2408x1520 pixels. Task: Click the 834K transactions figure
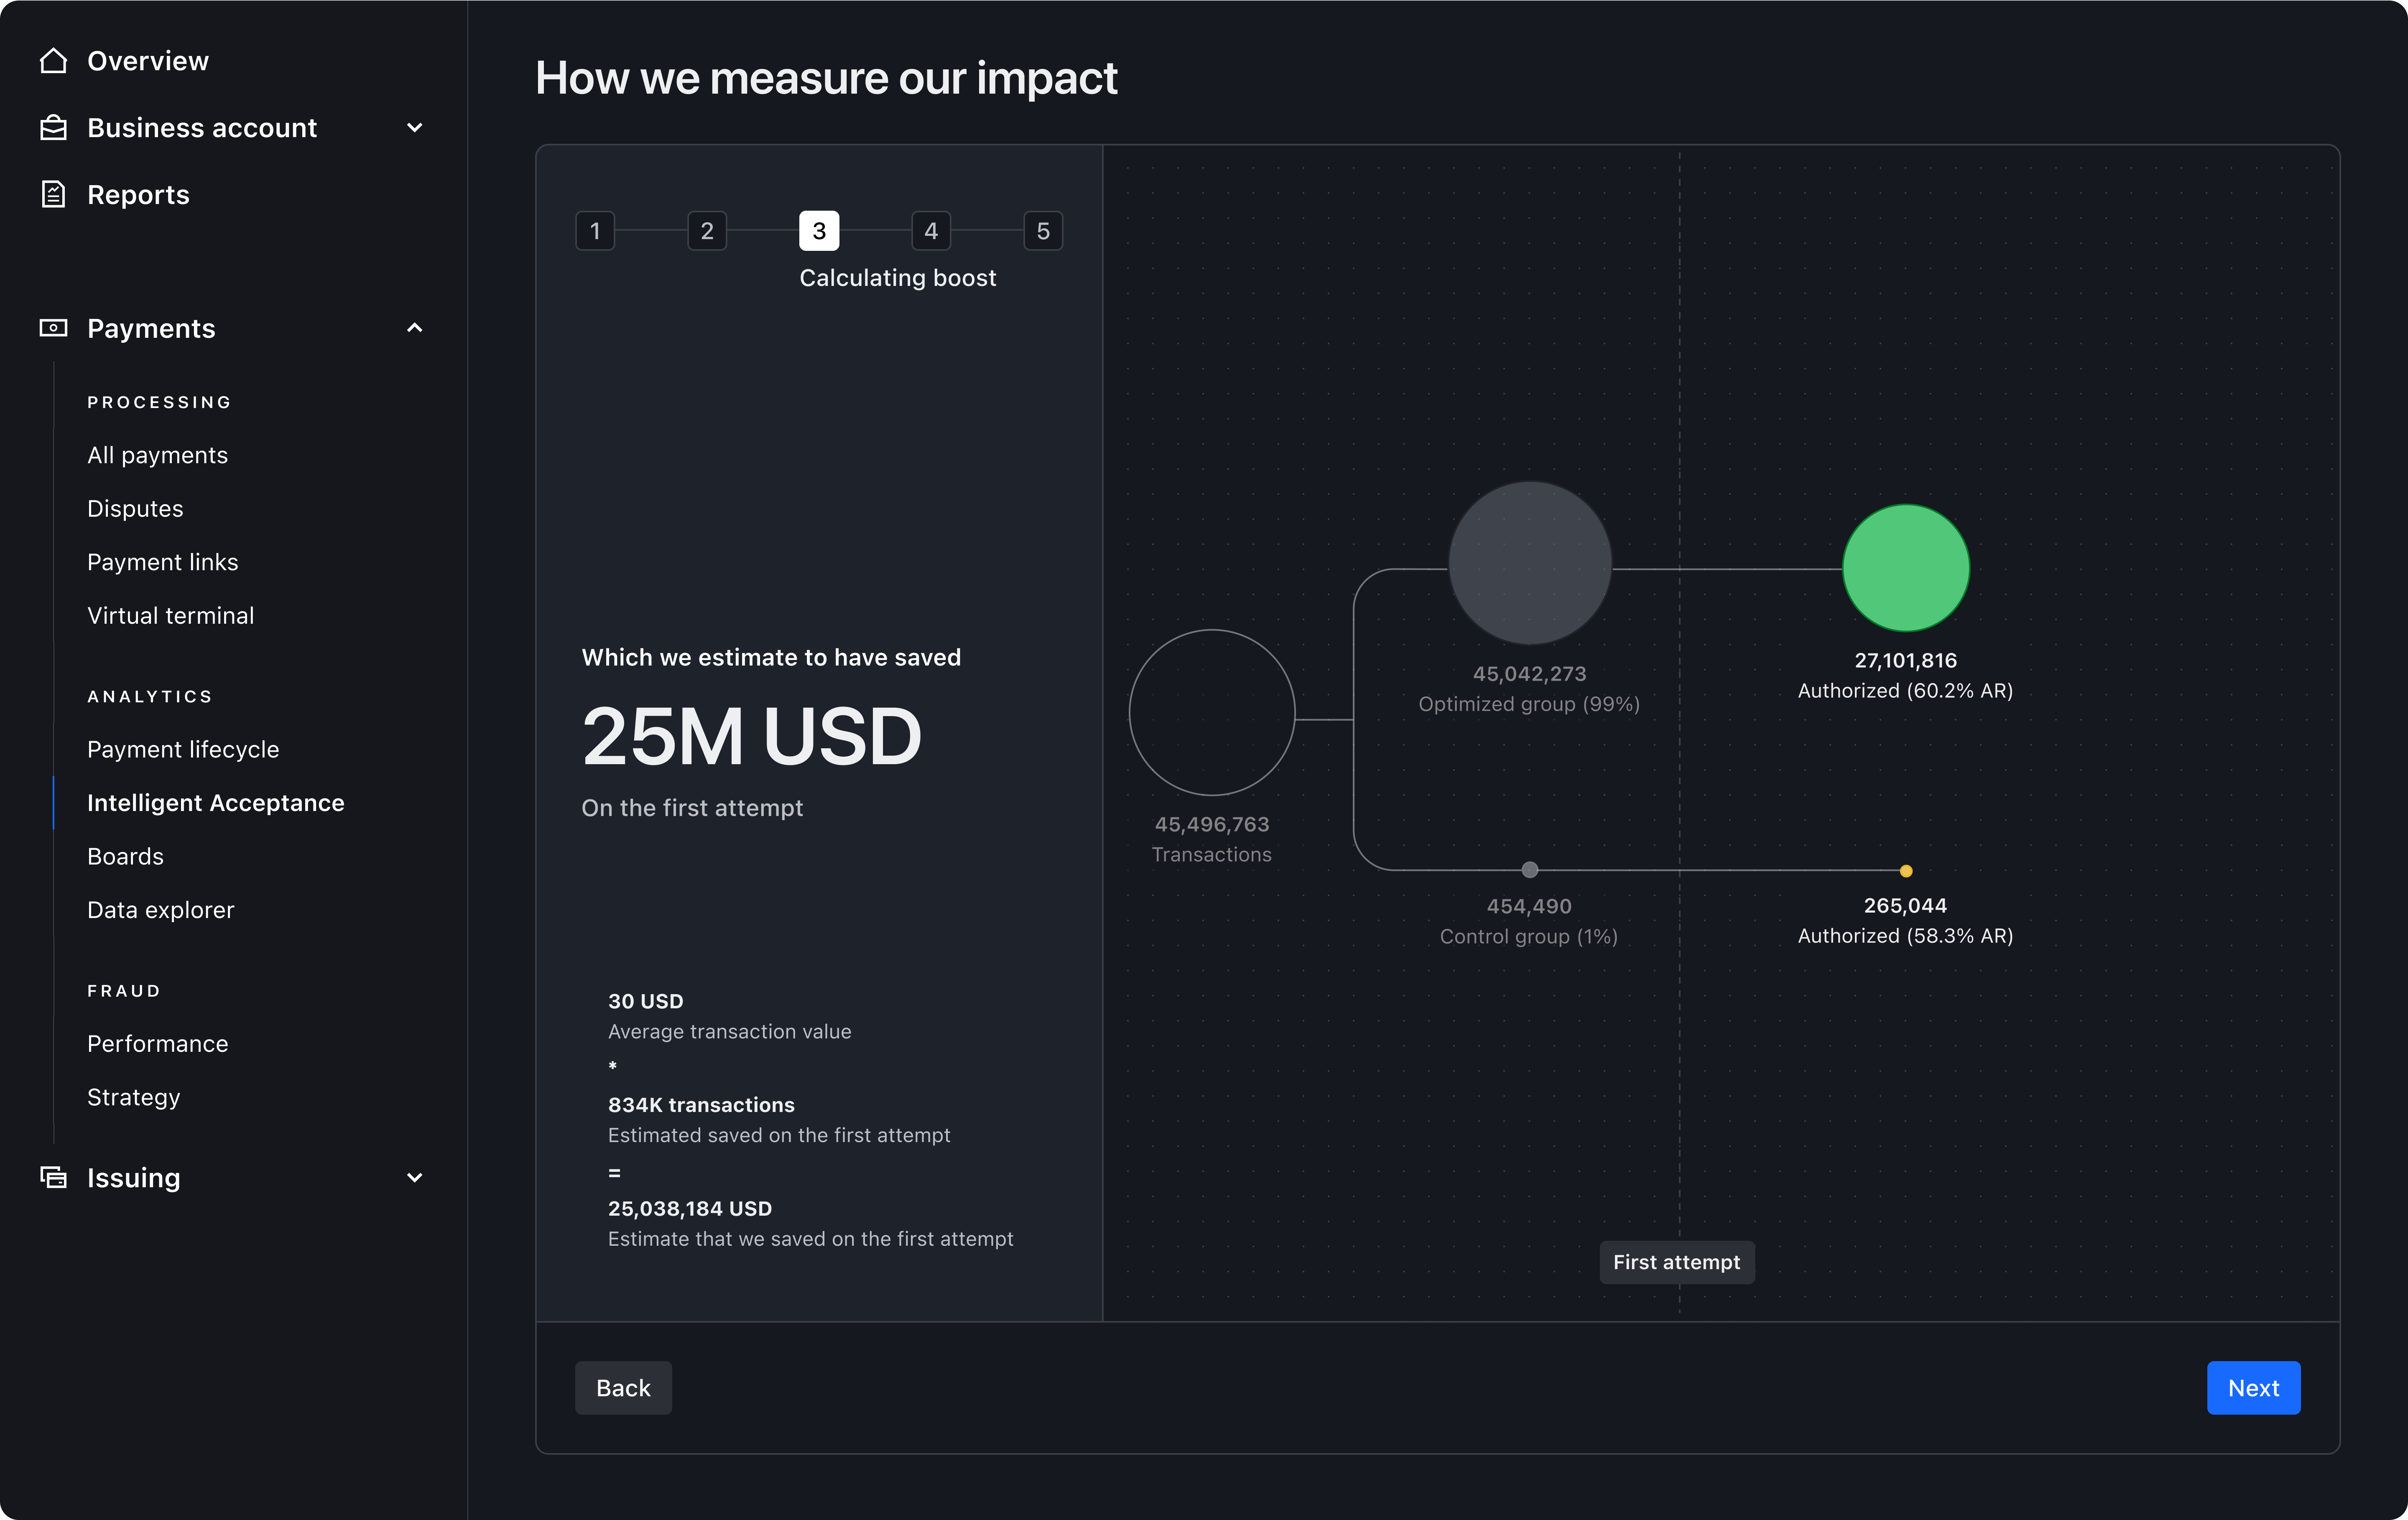click(701, 1105)
